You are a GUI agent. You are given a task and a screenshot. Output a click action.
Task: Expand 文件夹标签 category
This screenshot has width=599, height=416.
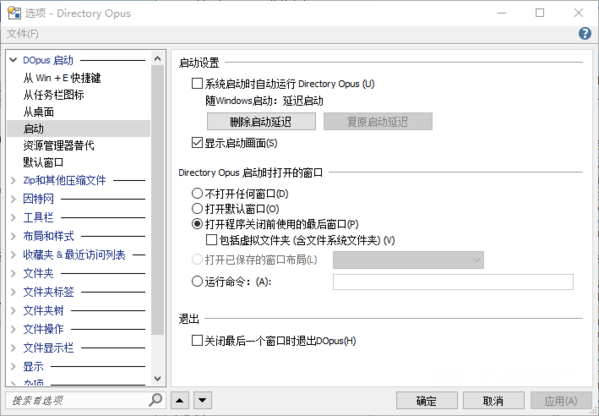point(13,292)
